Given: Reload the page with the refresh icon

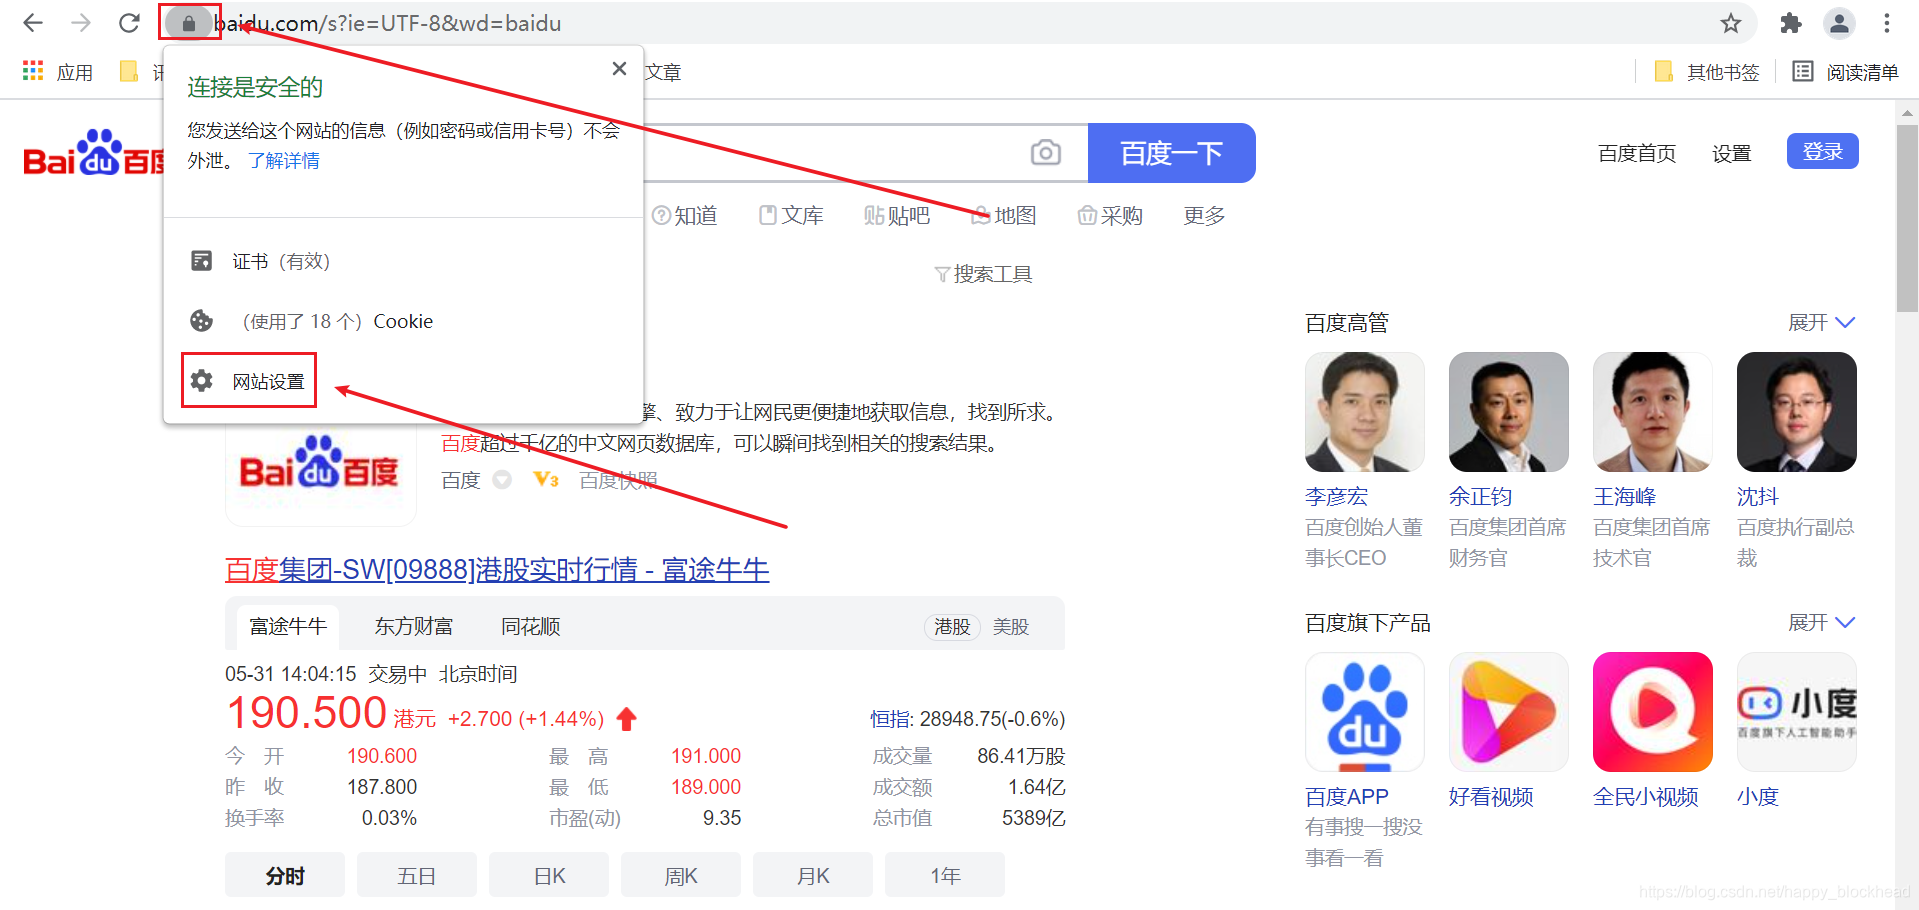Looking at the screenshot, I should point(129,23).
